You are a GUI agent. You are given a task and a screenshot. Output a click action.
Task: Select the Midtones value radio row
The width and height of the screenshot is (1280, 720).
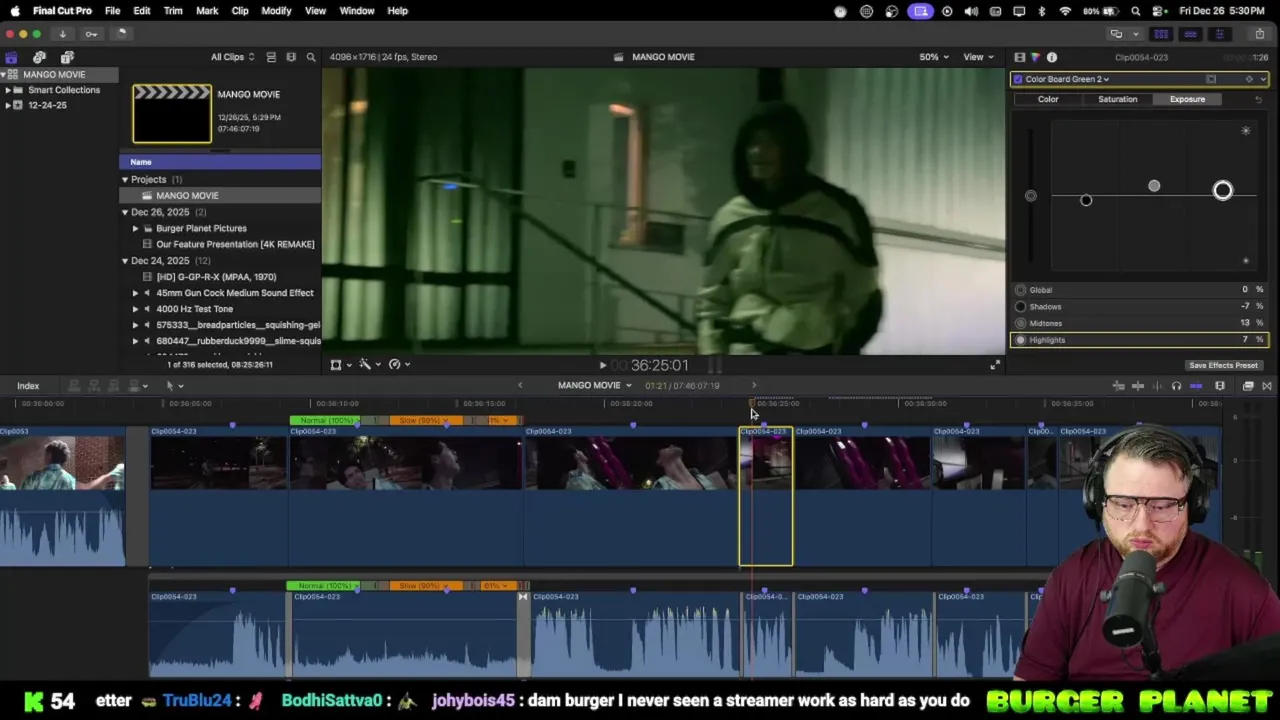click(x=1139, y=323)
